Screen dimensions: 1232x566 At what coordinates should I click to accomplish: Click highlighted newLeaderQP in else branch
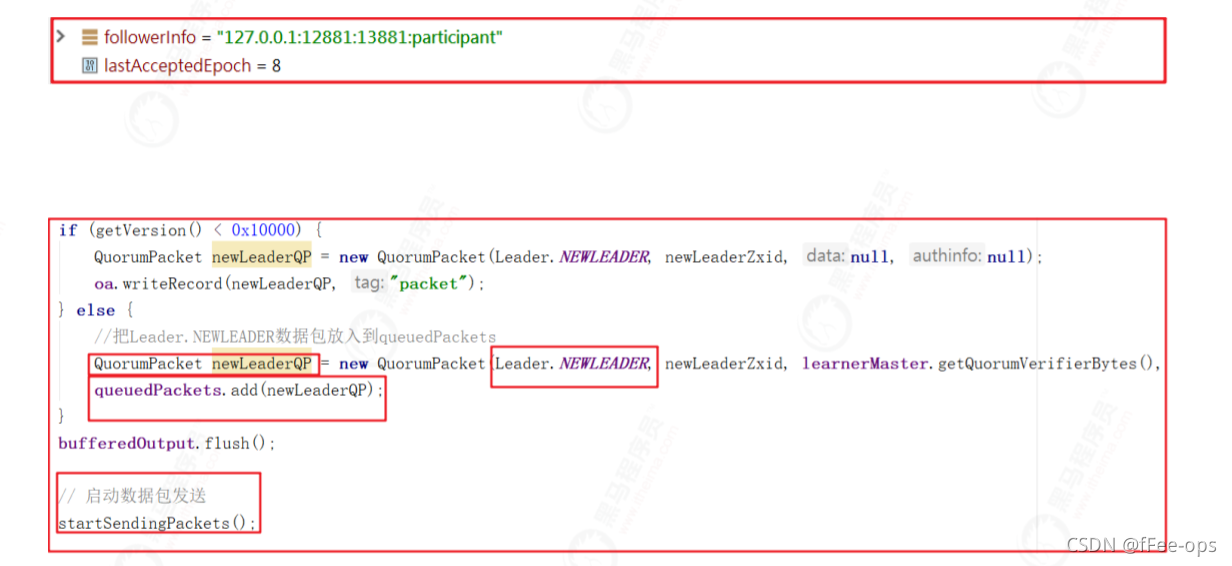tap(262, 364)
